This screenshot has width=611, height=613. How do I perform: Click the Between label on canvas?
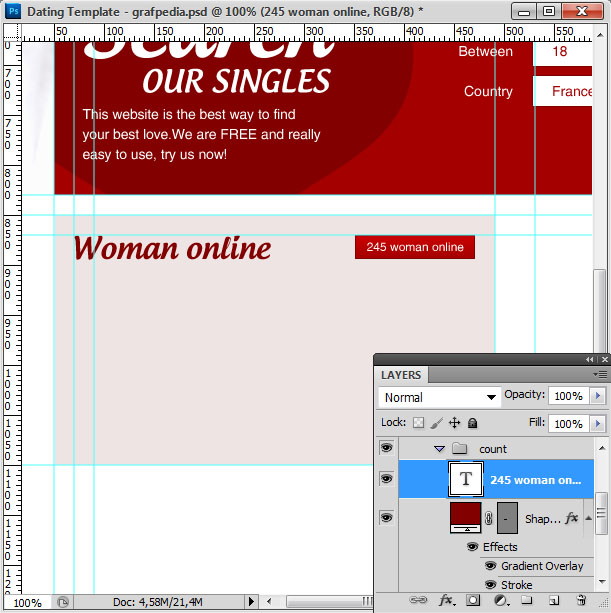(486, 51)
